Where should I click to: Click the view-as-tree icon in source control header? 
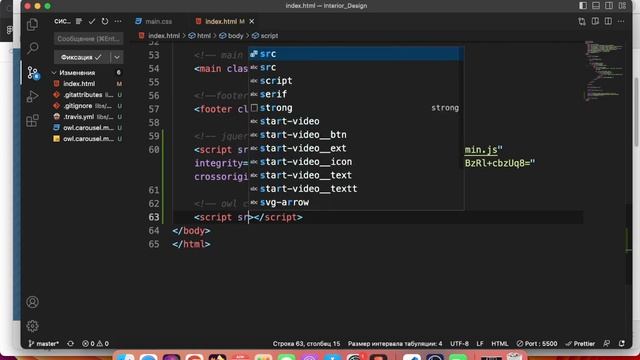point(79,21)
